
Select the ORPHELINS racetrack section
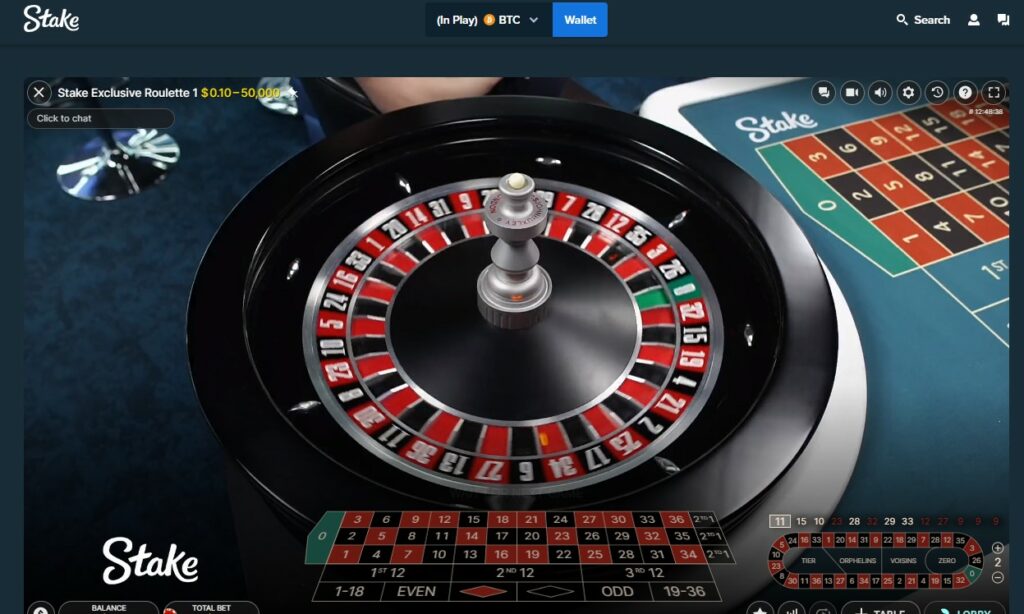[x=857, y=561]
